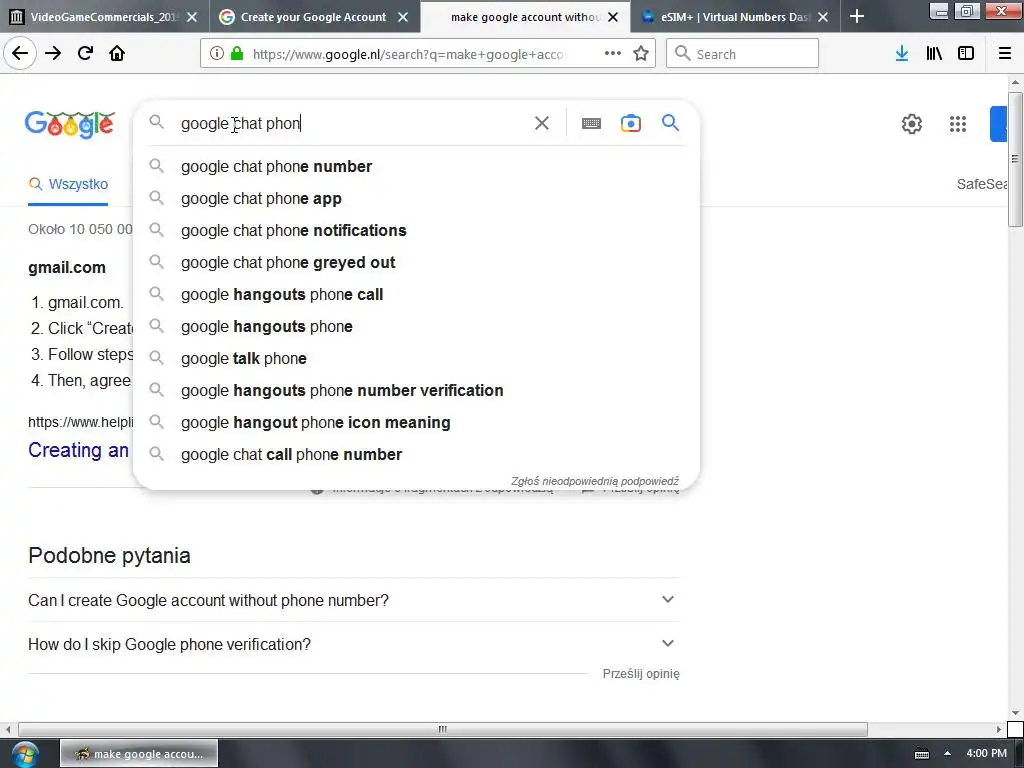This screenshot has width=1024, height=768.
Task: Close the VideoGameCommercials tab
Action: click(192, 17)
